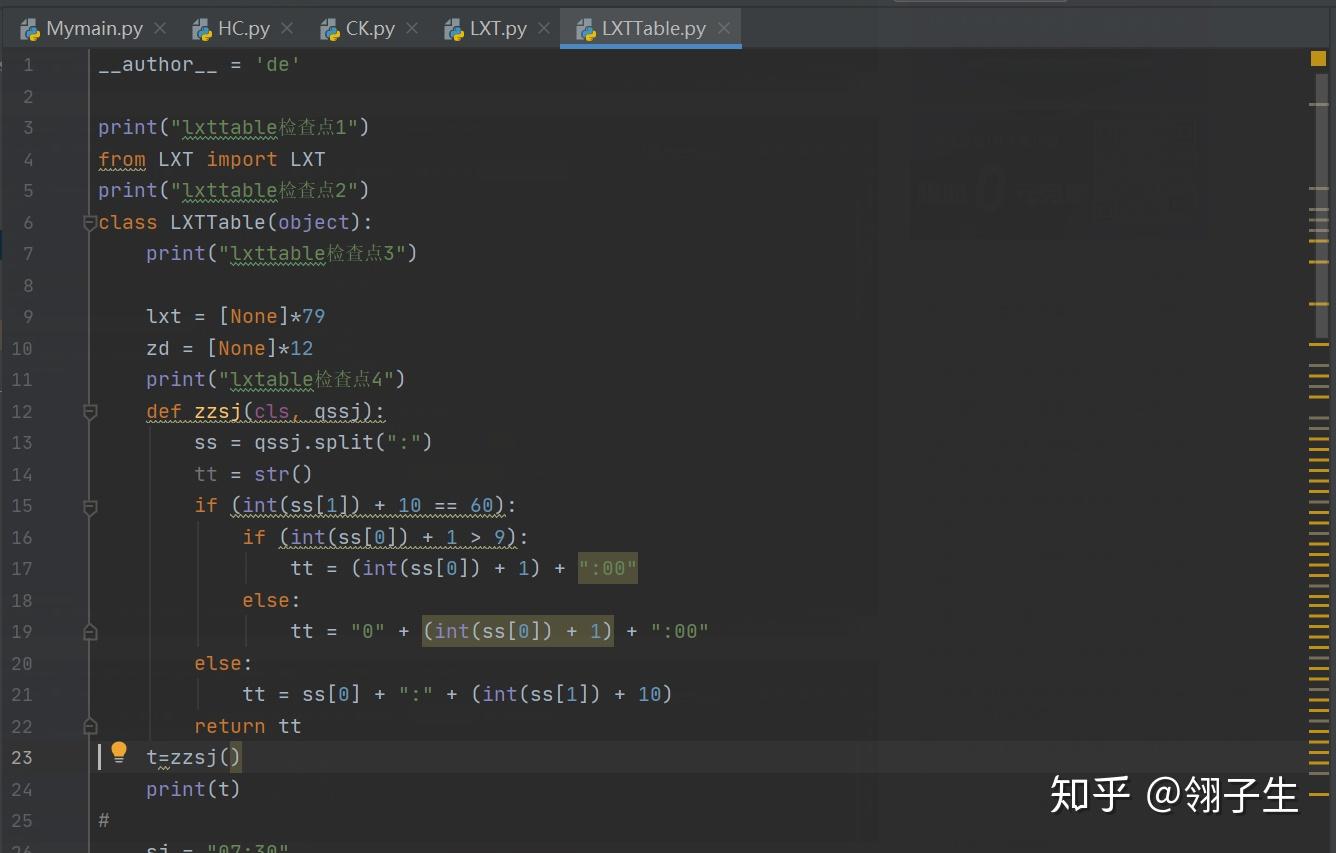The height and width of the screenshot is (853, 1336).
Task: Collapse the LXTTable class with its fold arrow
Action: [x=89, y=222]
